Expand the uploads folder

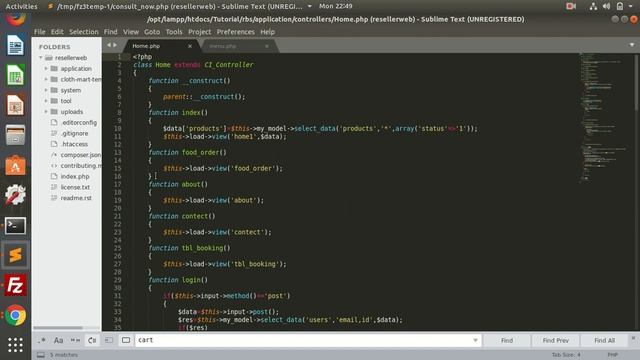tap(46, 111)
